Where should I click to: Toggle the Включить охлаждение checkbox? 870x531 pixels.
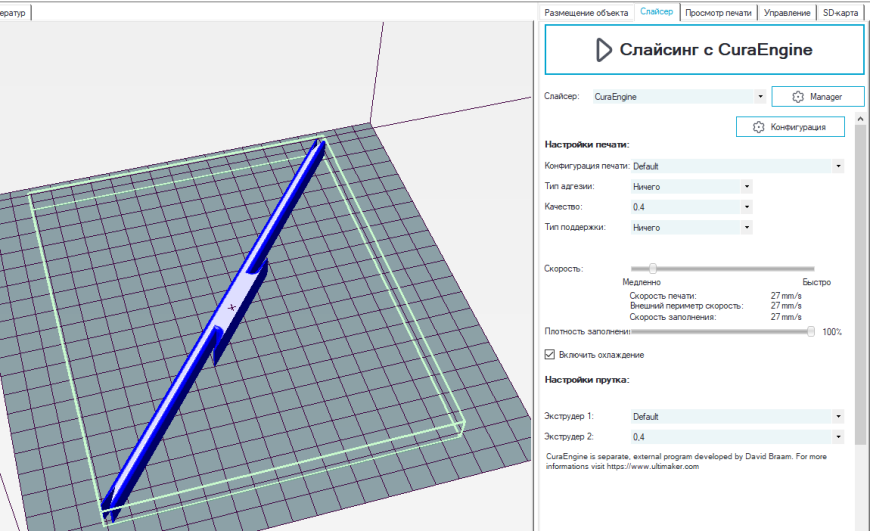click(549, 354)
